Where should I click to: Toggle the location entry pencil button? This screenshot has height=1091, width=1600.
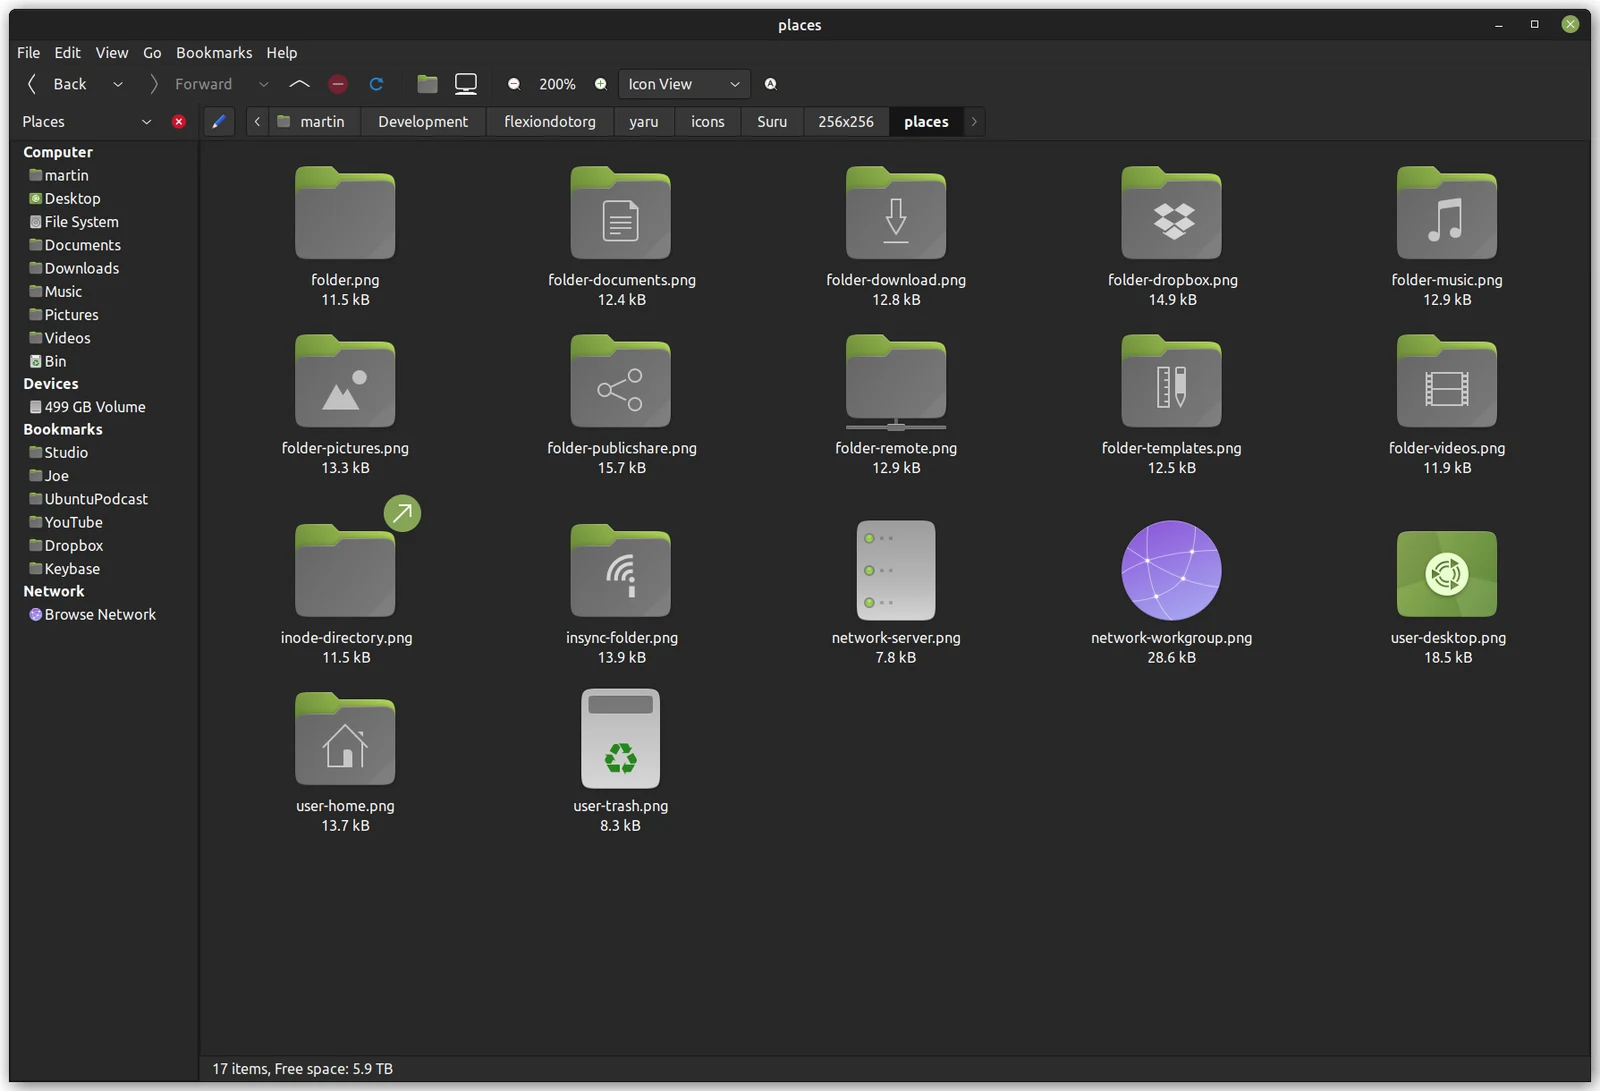pos(219,121)
